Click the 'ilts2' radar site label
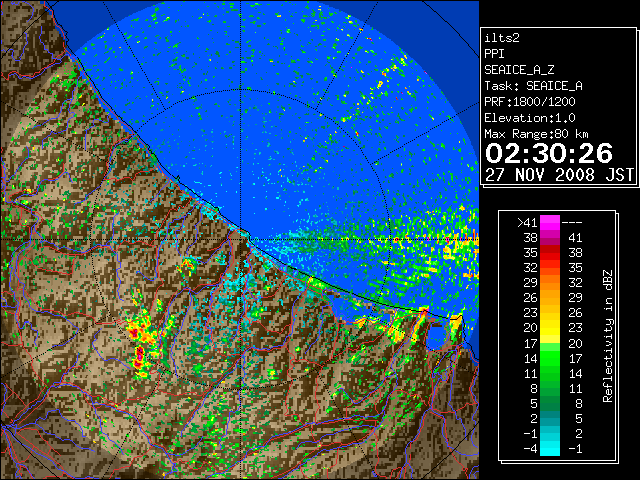640x480 pixels. click(502, 38)
